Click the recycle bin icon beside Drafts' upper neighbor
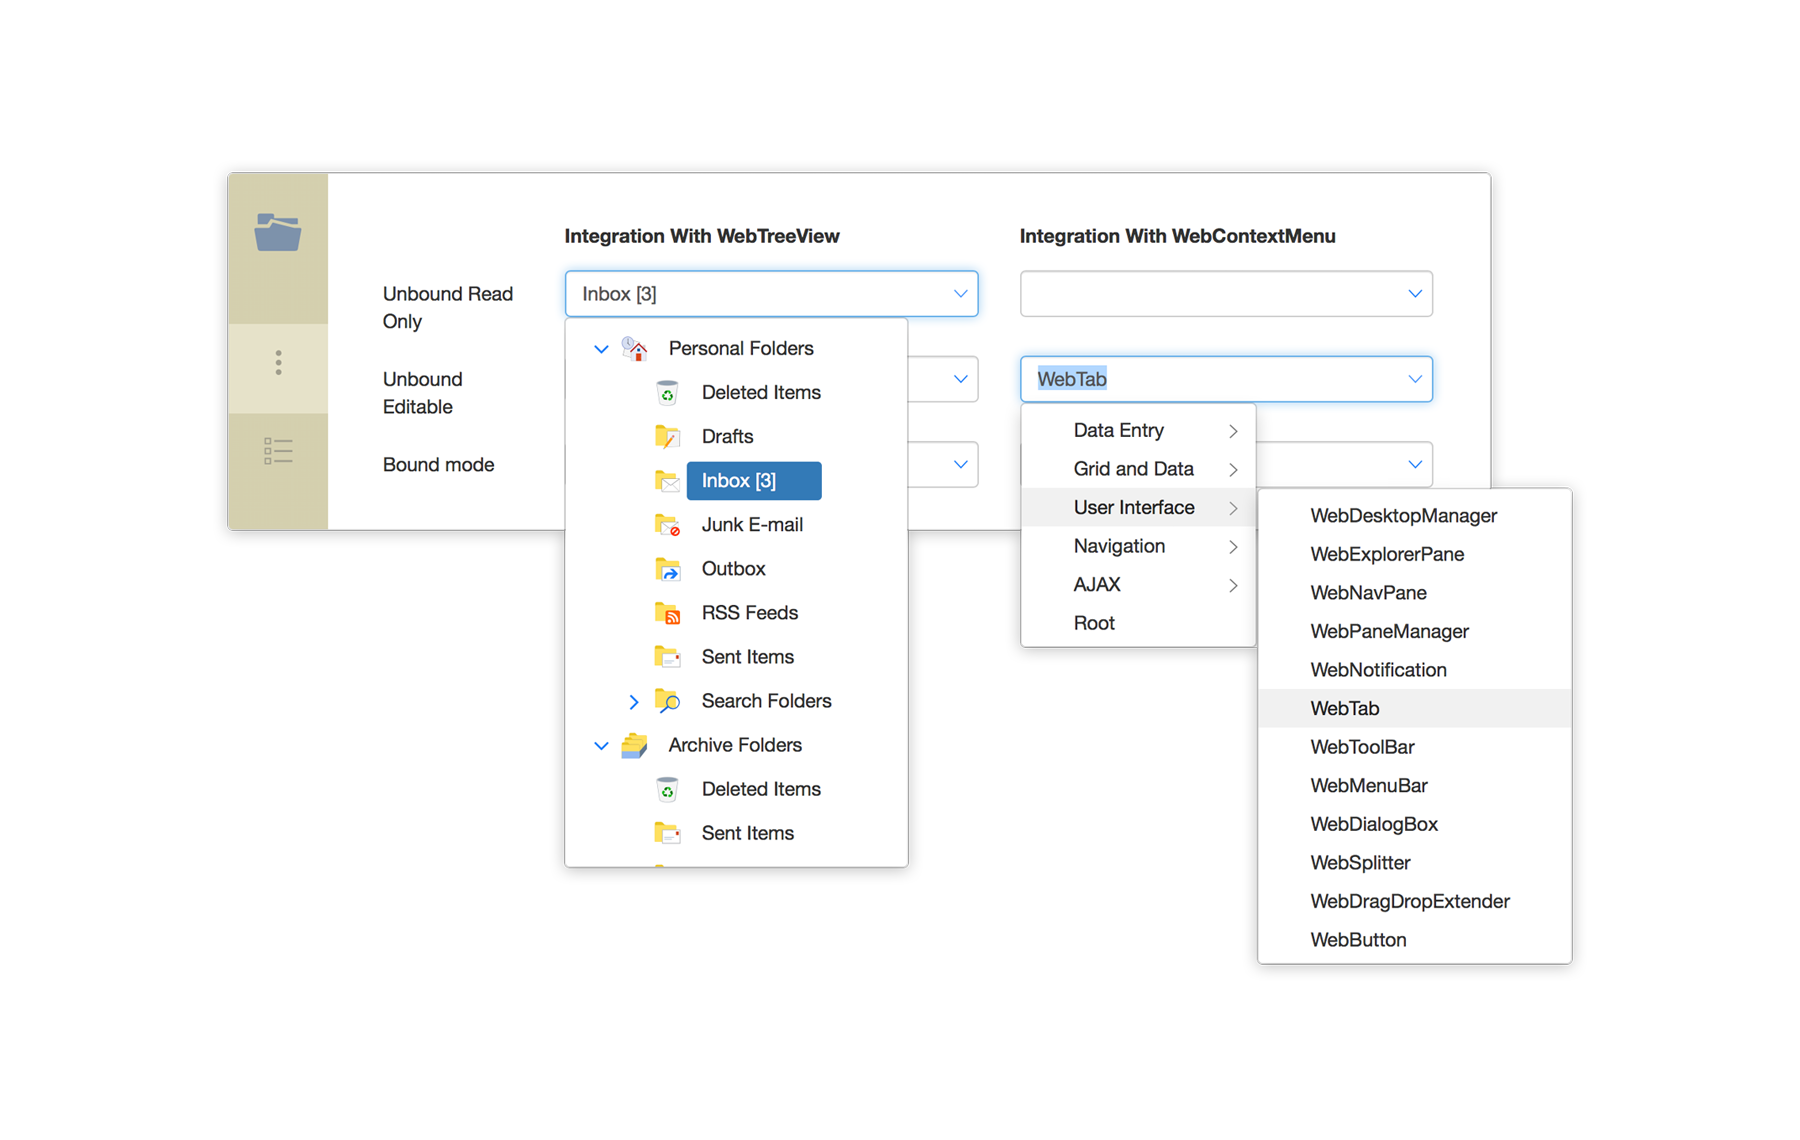The image size is (1800, 1140). (667, 393)
